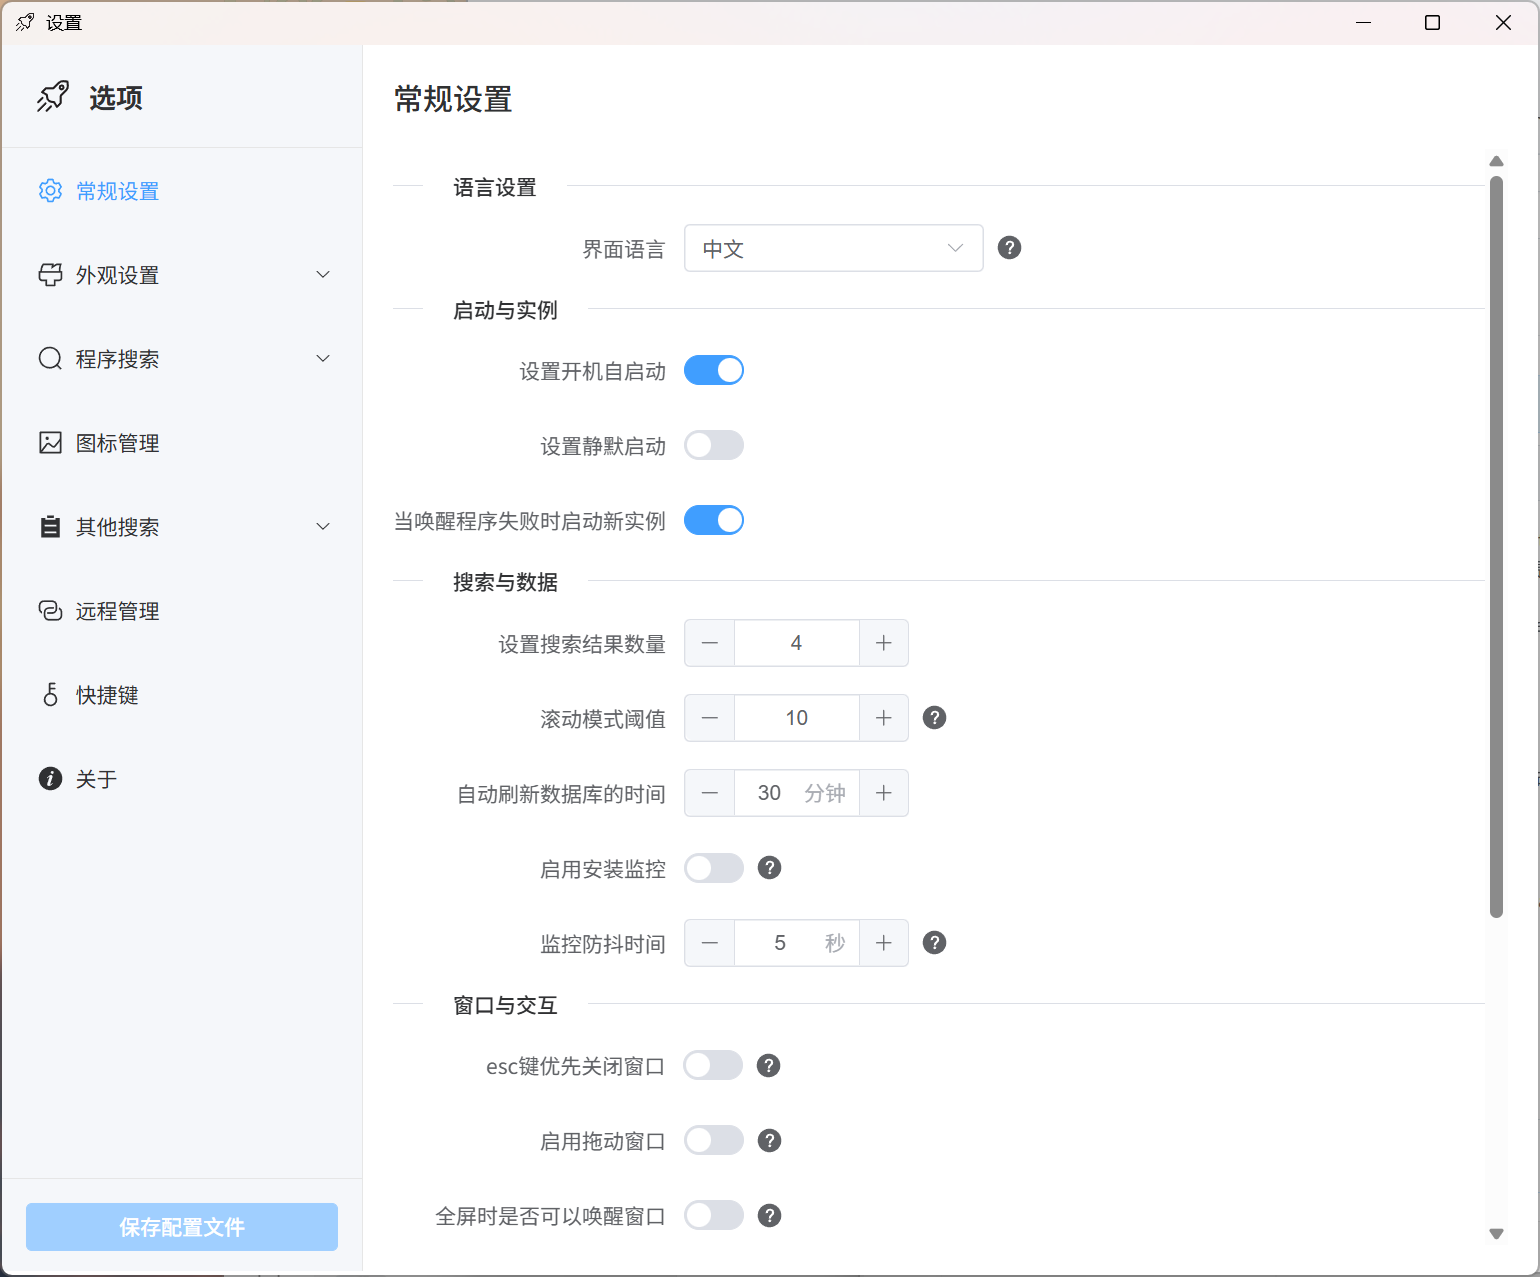Expand the 外观设置 section chevron
The height and width of the screenshot is (1277, 1540).
322,274
